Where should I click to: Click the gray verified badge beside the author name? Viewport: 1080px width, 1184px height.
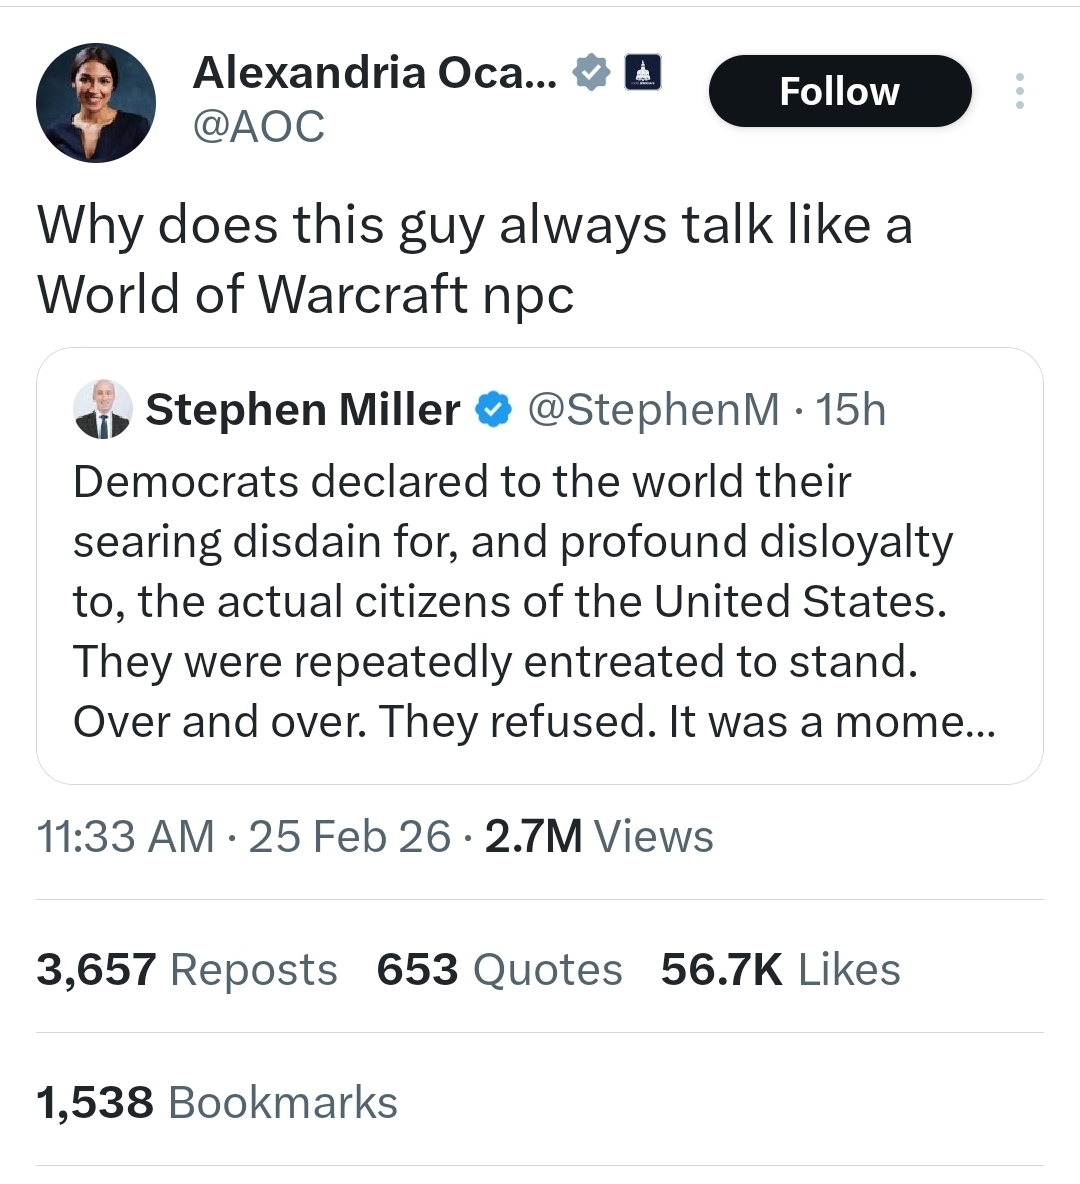click(x=592, y=73)
